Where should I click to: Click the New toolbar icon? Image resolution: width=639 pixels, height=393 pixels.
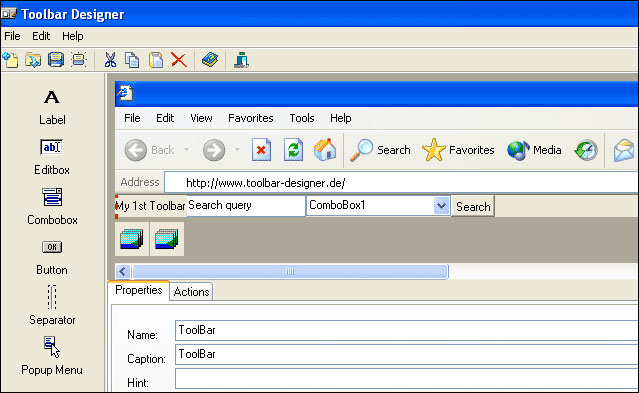point(11,60)
